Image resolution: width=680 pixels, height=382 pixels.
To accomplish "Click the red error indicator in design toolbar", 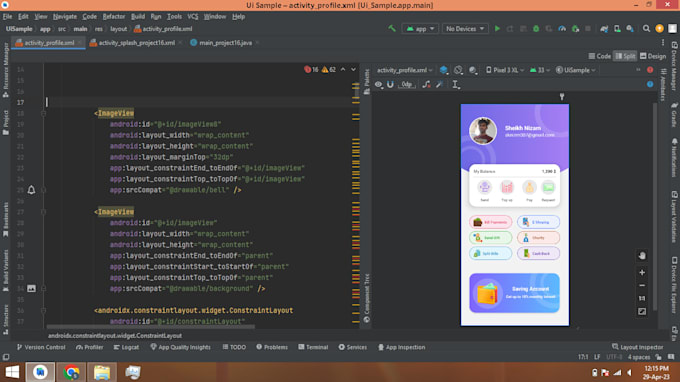I will (x=650, y=70).
